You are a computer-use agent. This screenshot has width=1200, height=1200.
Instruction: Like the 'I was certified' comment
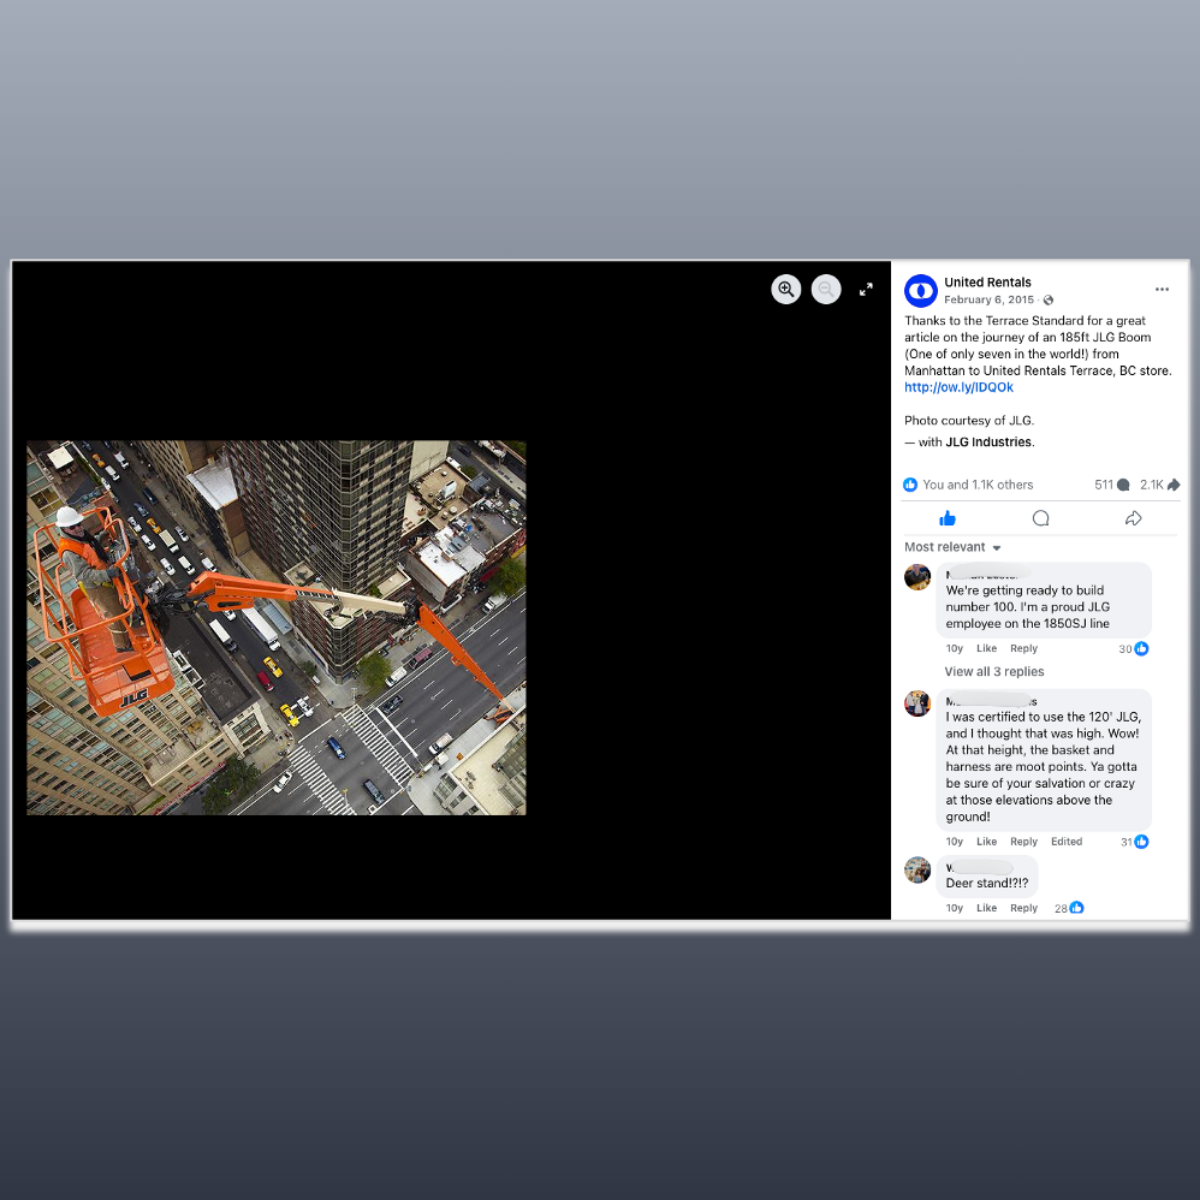click(986, 842)
